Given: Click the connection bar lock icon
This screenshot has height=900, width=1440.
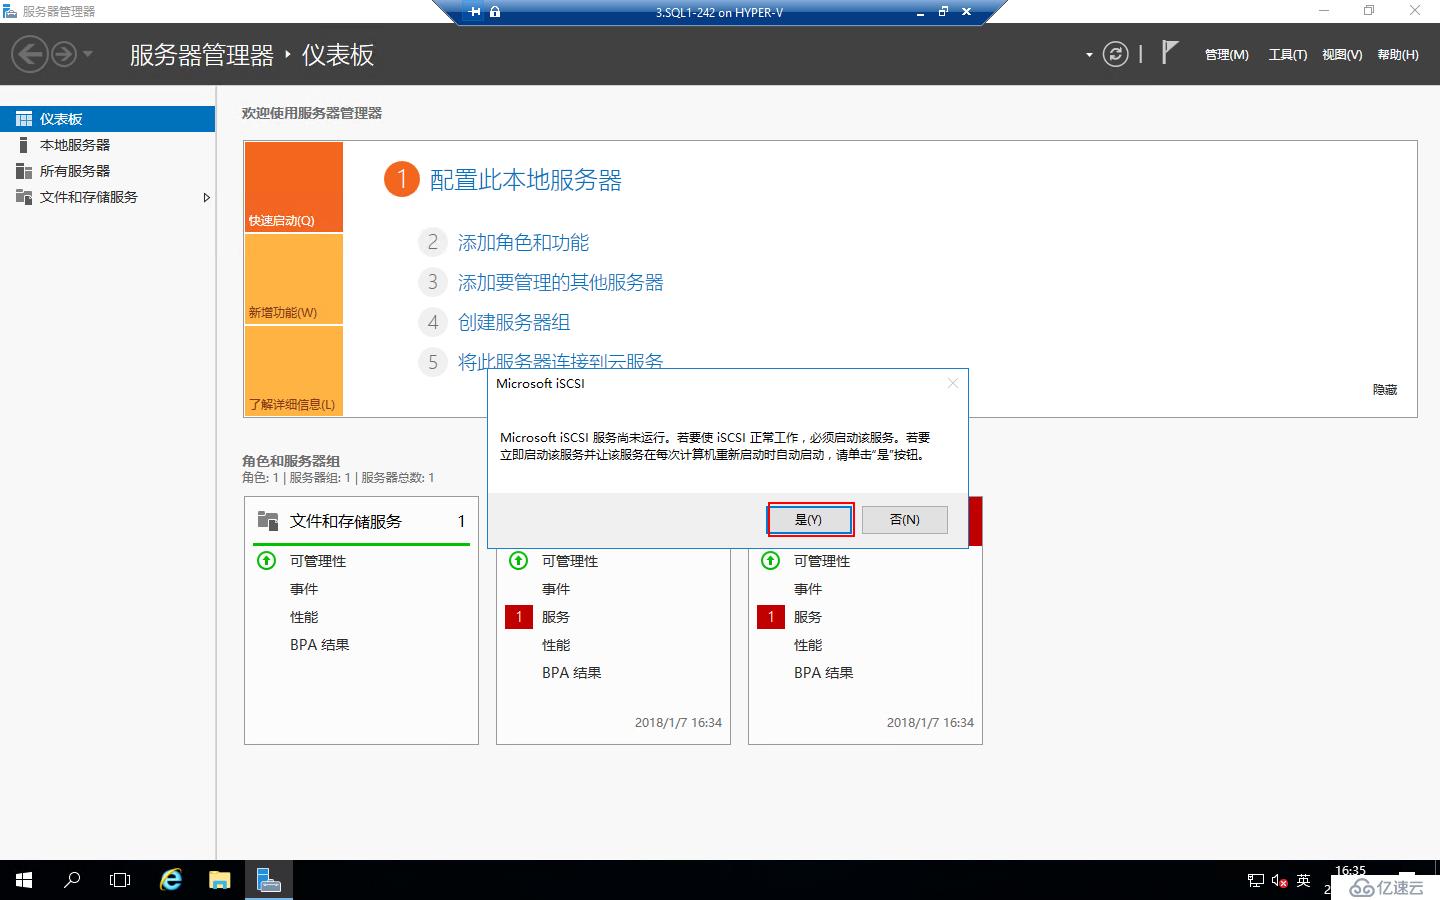Looking at the screenshot, I should click(x=495, y=12).
